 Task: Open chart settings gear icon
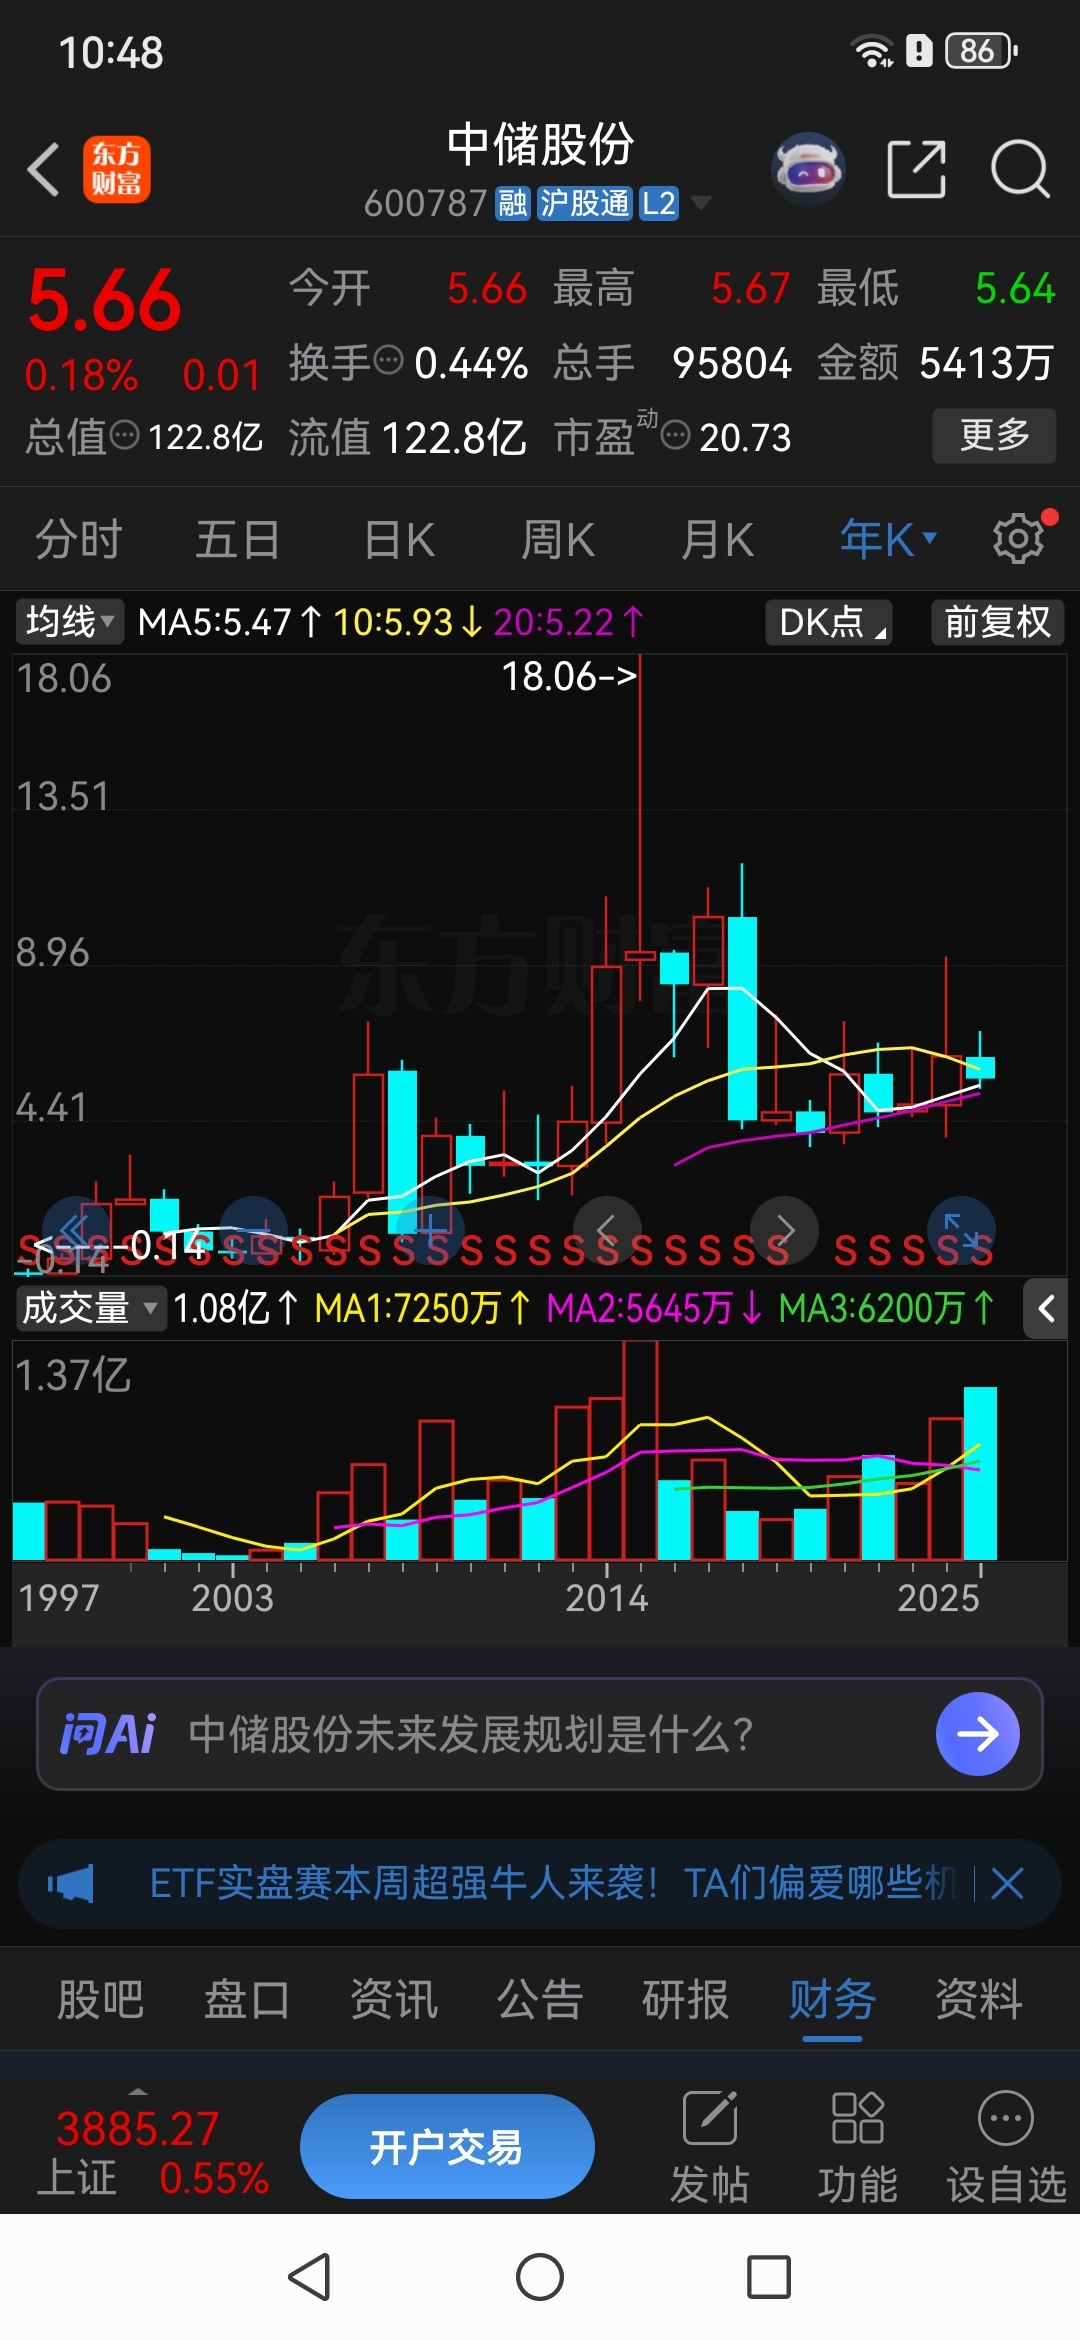click(1020, 539)
